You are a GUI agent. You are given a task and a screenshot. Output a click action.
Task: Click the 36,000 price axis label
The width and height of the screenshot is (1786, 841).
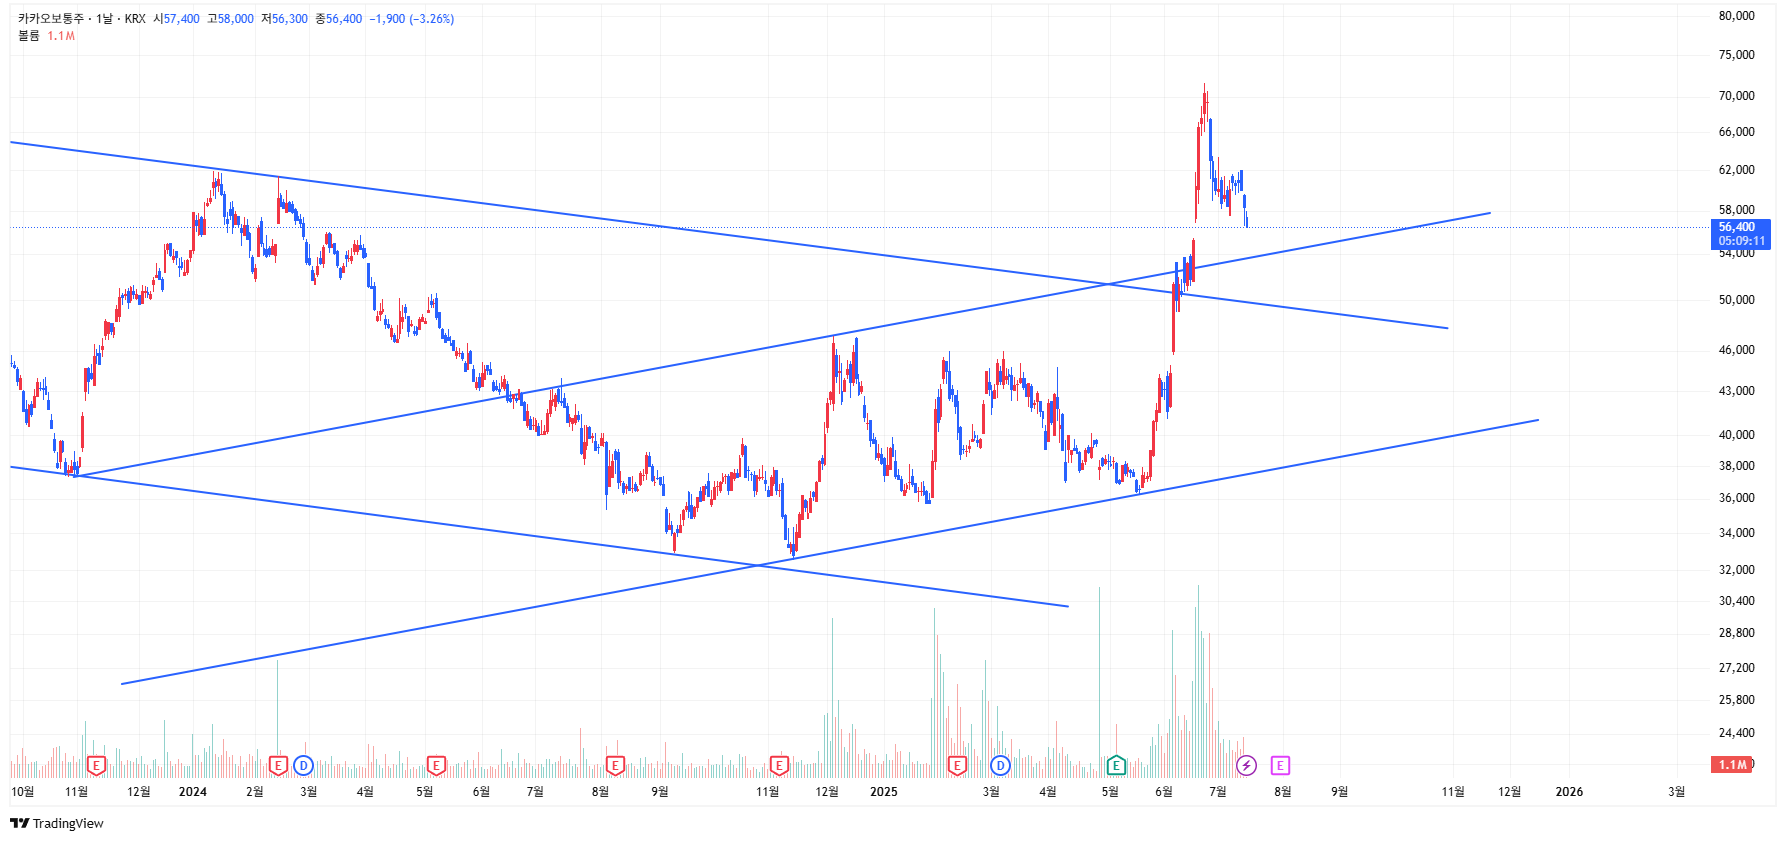(x=1737, y=498)
